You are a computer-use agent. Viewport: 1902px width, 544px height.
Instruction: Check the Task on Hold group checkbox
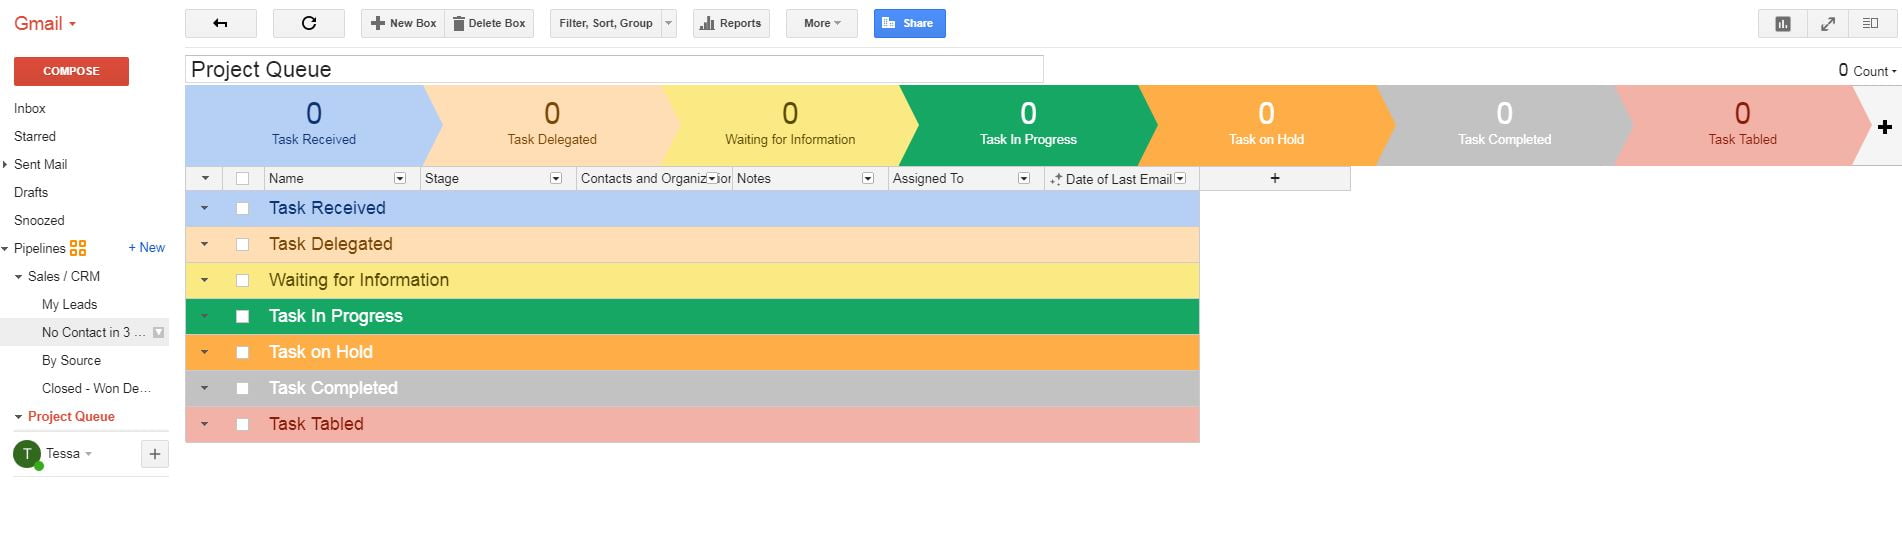[242, 353]
